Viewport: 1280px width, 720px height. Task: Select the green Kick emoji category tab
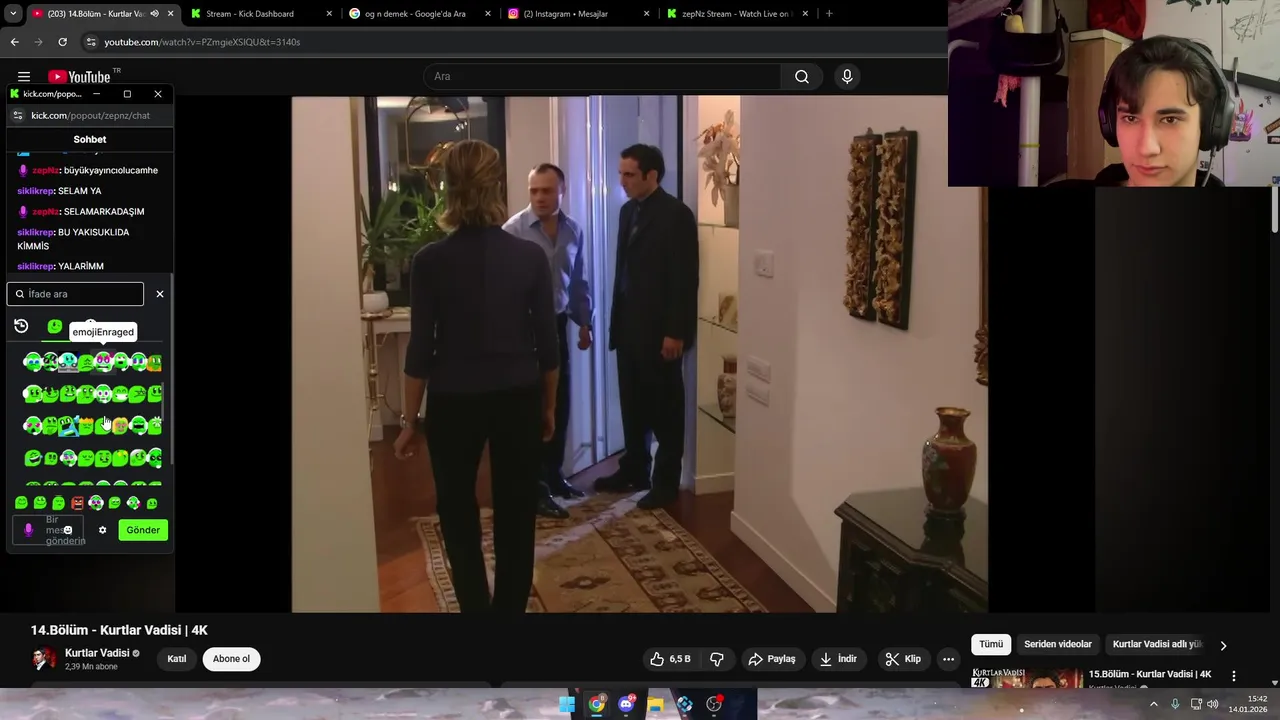(x=55, y=326)
